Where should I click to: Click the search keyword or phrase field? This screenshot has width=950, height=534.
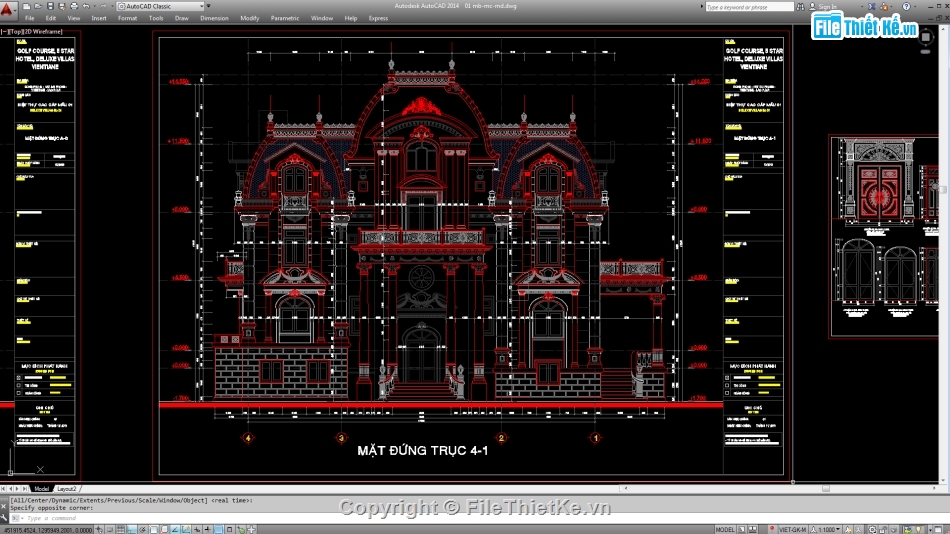[749, 7]
